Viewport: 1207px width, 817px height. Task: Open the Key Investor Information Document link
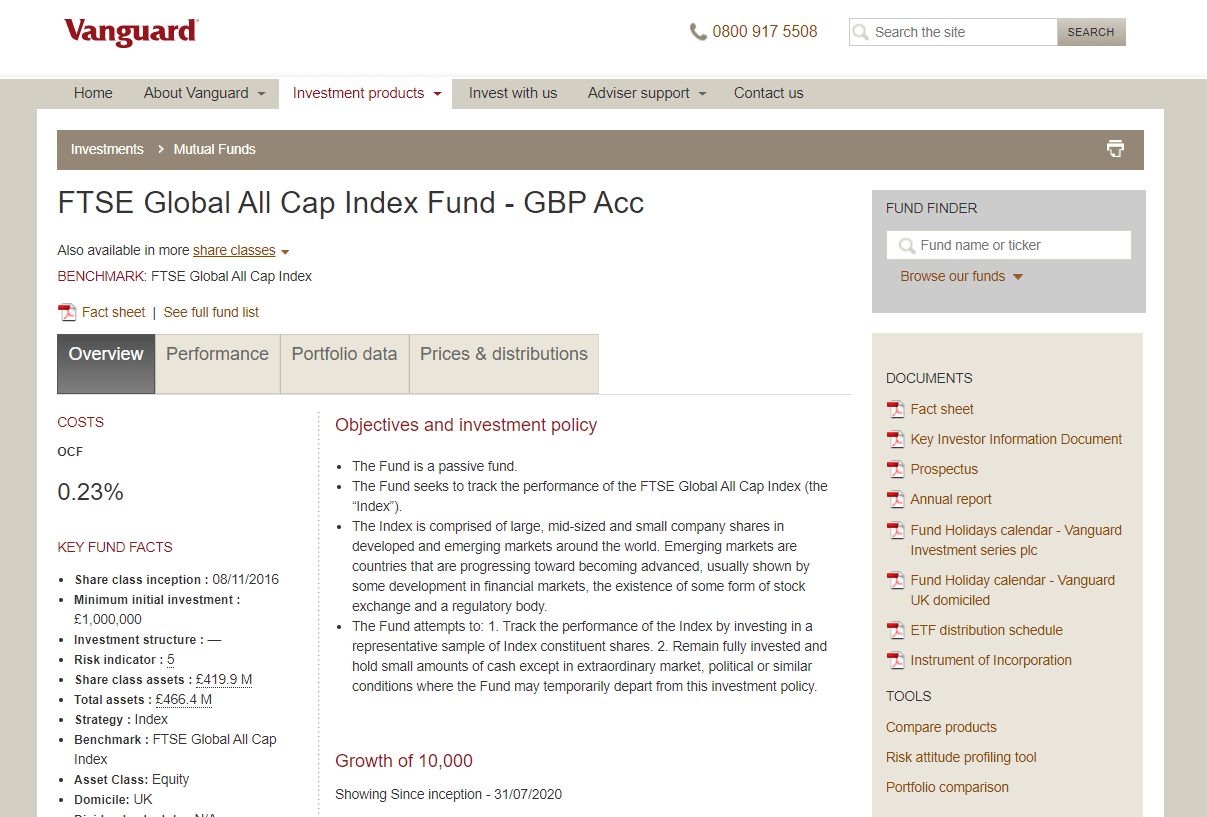(x=1016, y=439)
